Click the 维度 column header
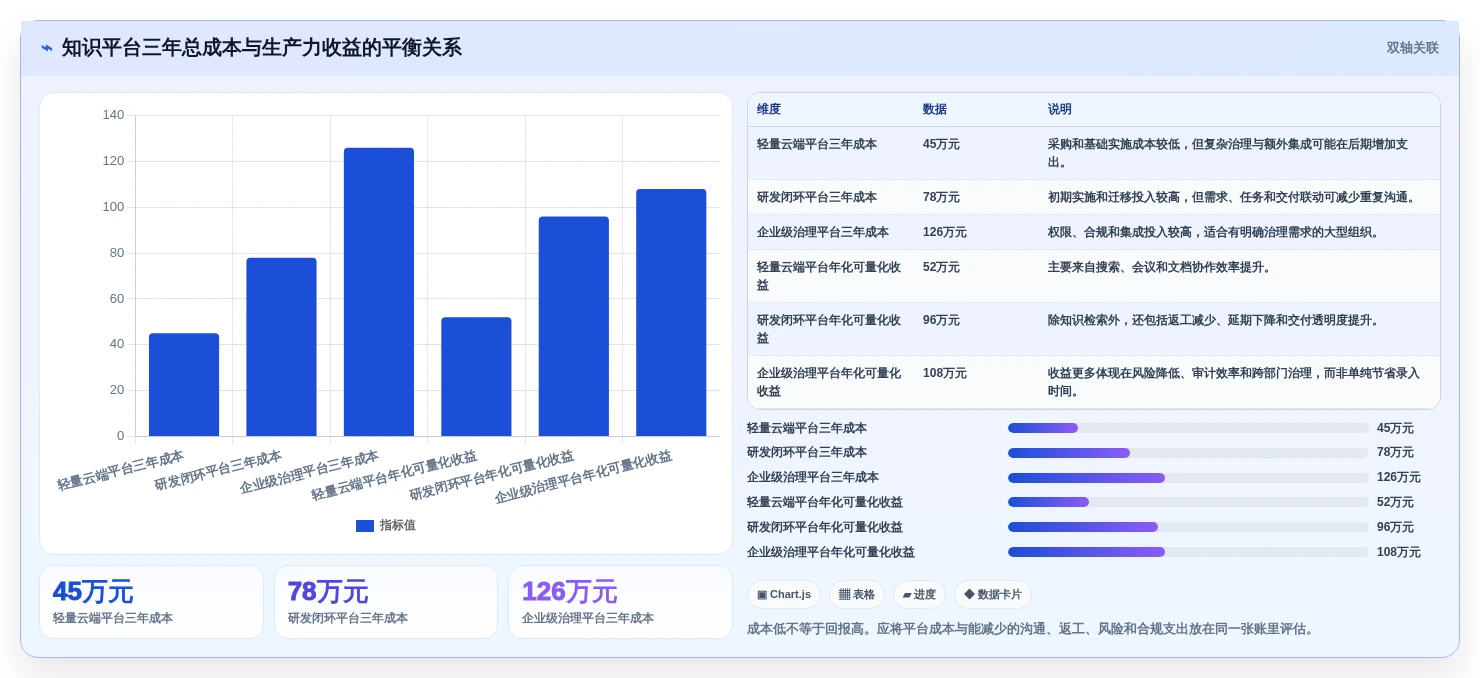The height and width of the screenshot is (678, 1480). coord(769,109)
